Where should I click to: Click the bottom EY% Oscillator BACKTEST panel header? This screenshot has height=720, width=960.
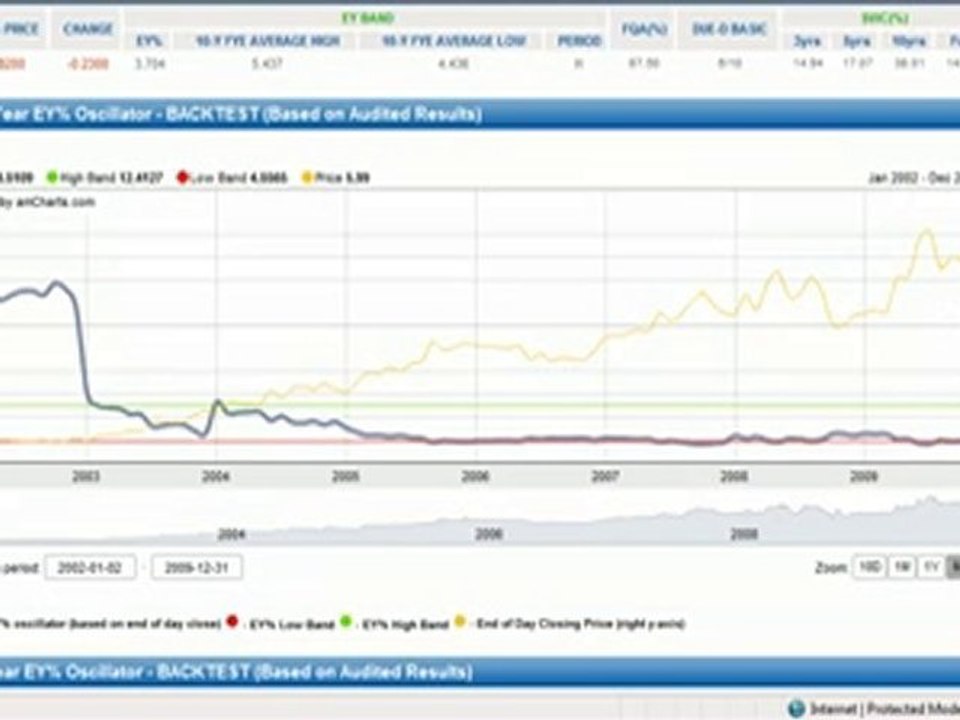click(x=480, y=672)
